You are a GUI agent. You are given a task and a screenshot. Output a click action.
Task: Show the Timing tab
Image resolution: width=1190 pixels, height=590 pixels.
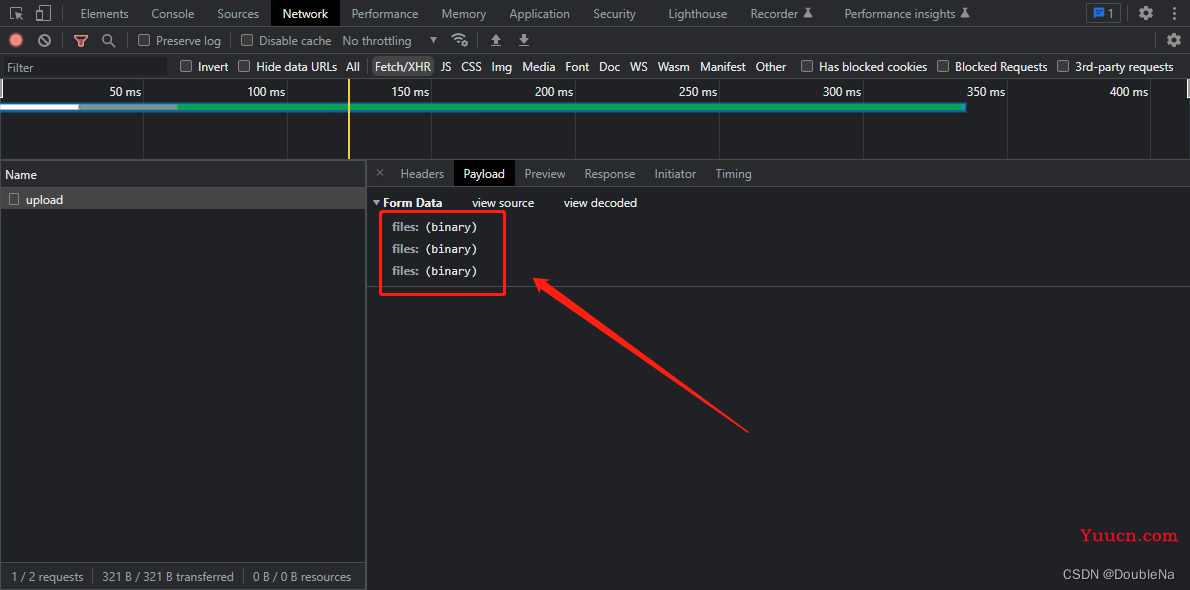point(733,174)
